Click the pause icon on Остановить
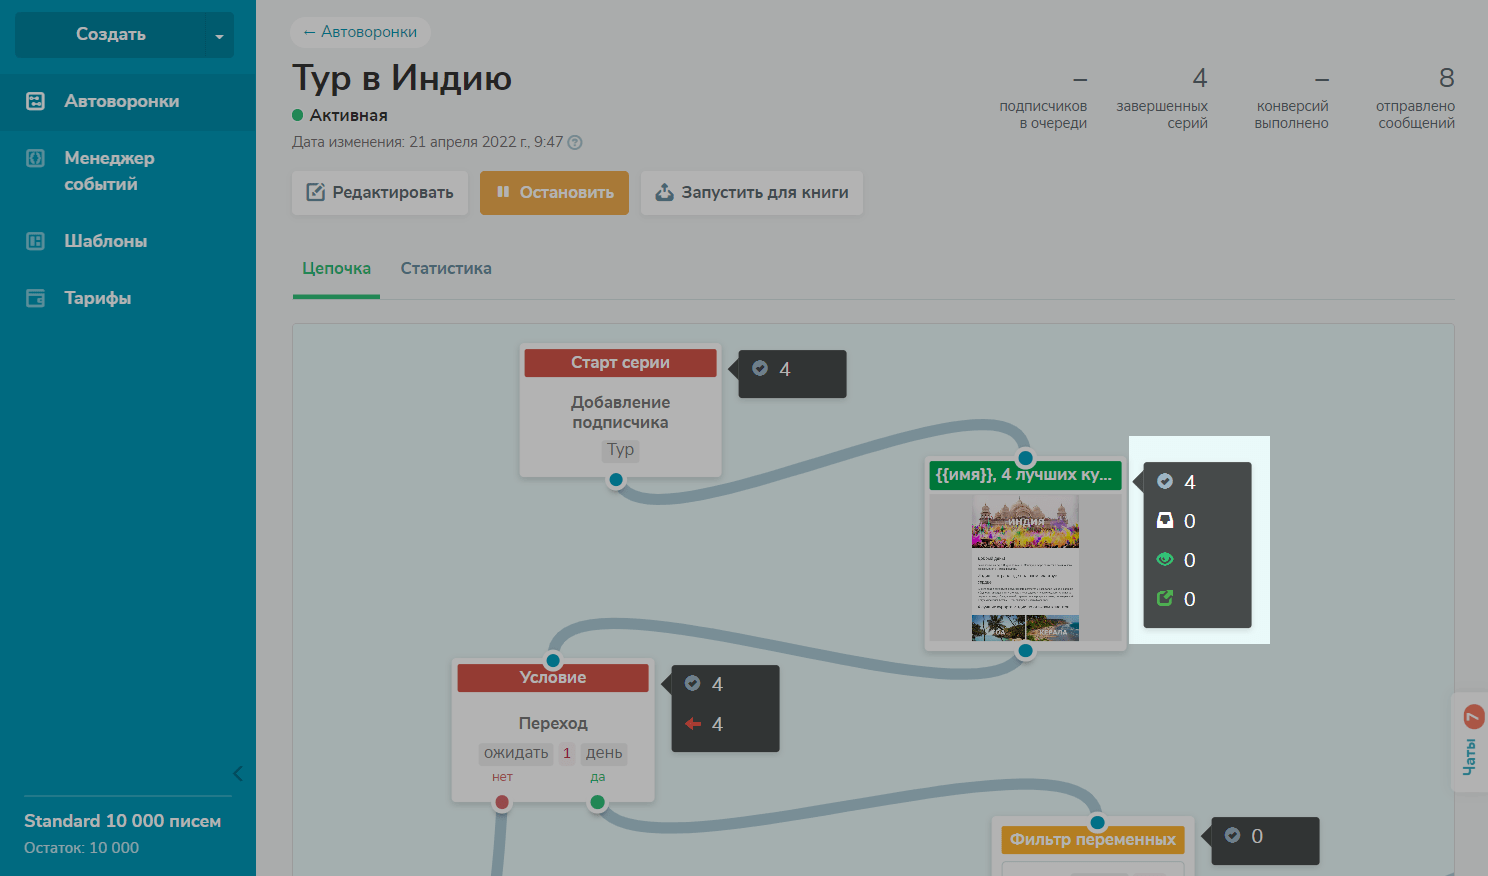Screen dimensions: 1488x876 click(x=503, y=192)
